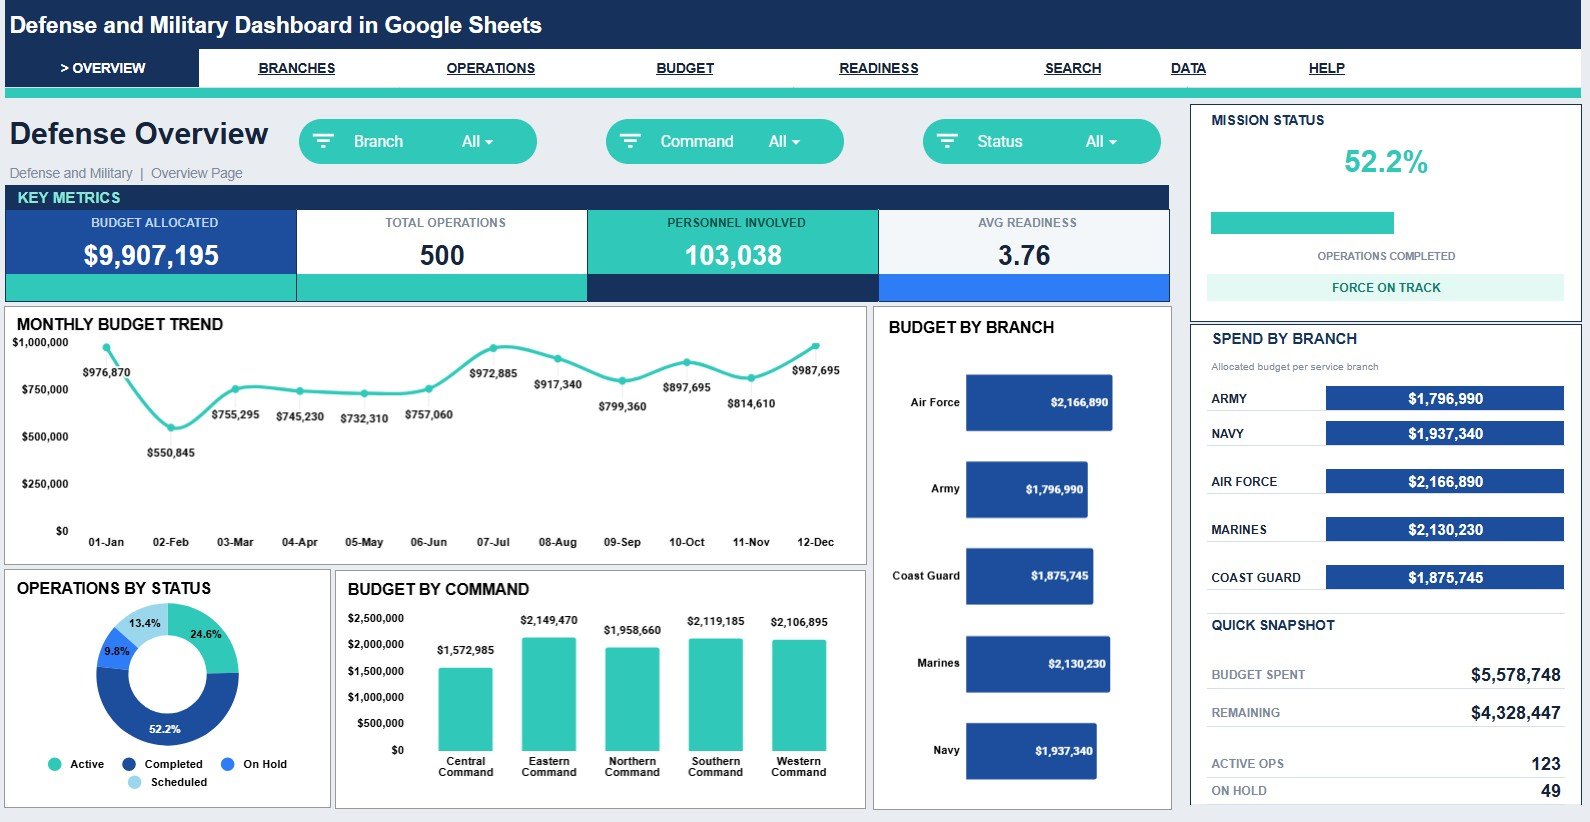Go to the Budget tab

coord(685,68)
